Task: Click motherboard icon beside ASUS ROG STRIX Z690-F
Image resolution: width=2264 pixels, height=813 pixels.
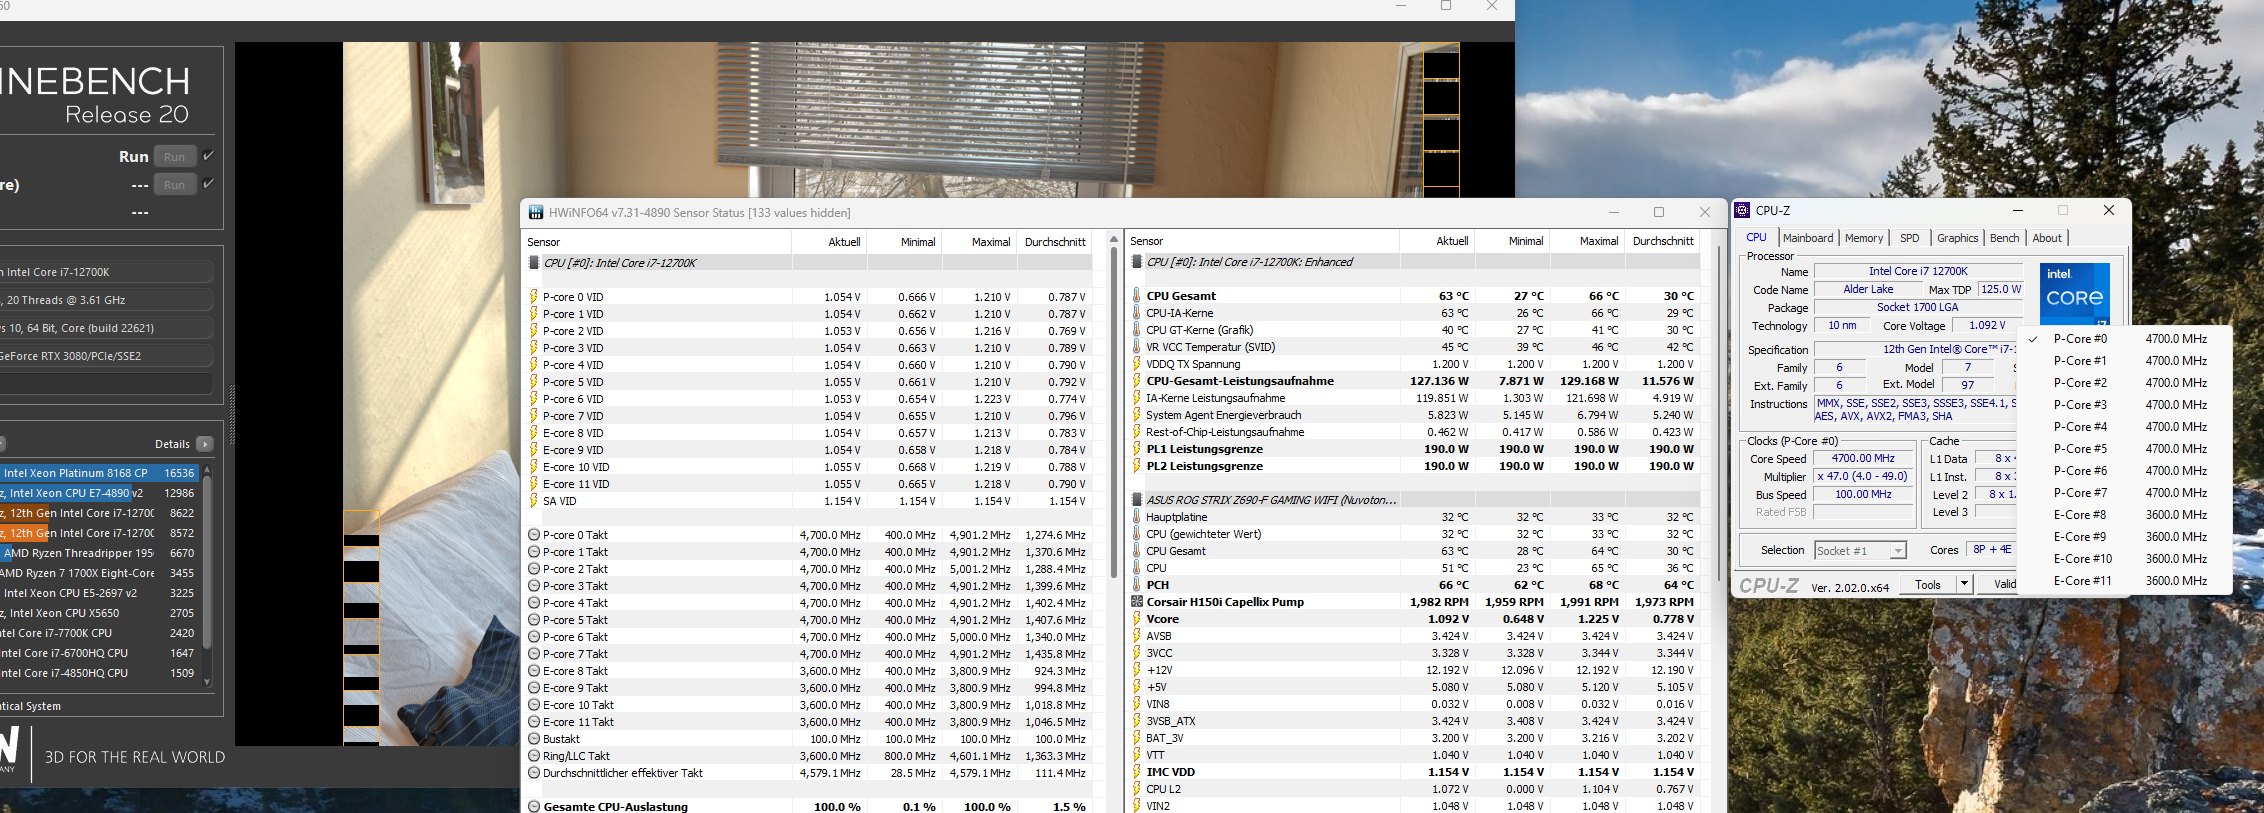Action: click(1137, 500)
